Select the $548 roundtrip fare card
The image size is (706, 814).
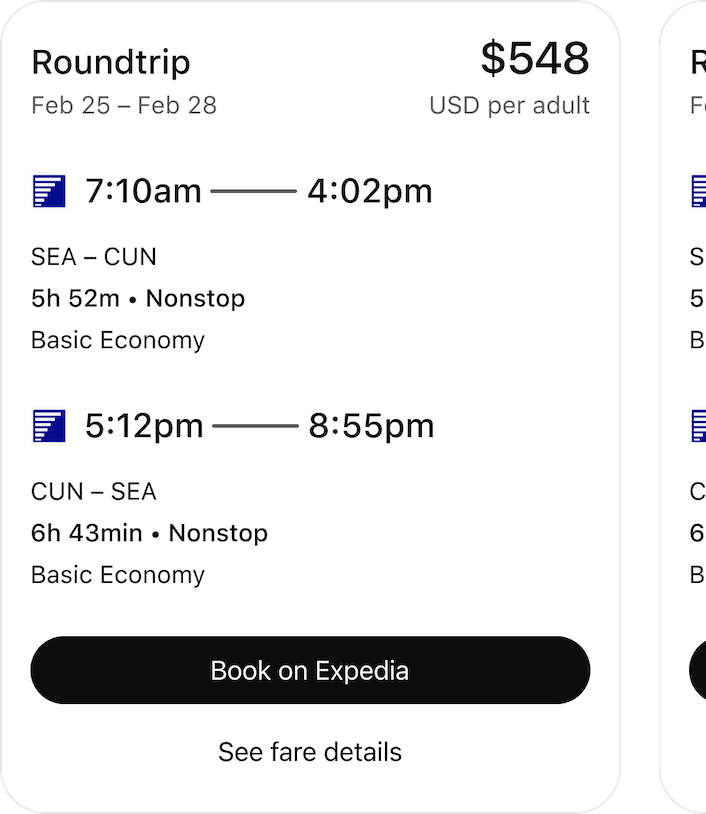[311, 400]
